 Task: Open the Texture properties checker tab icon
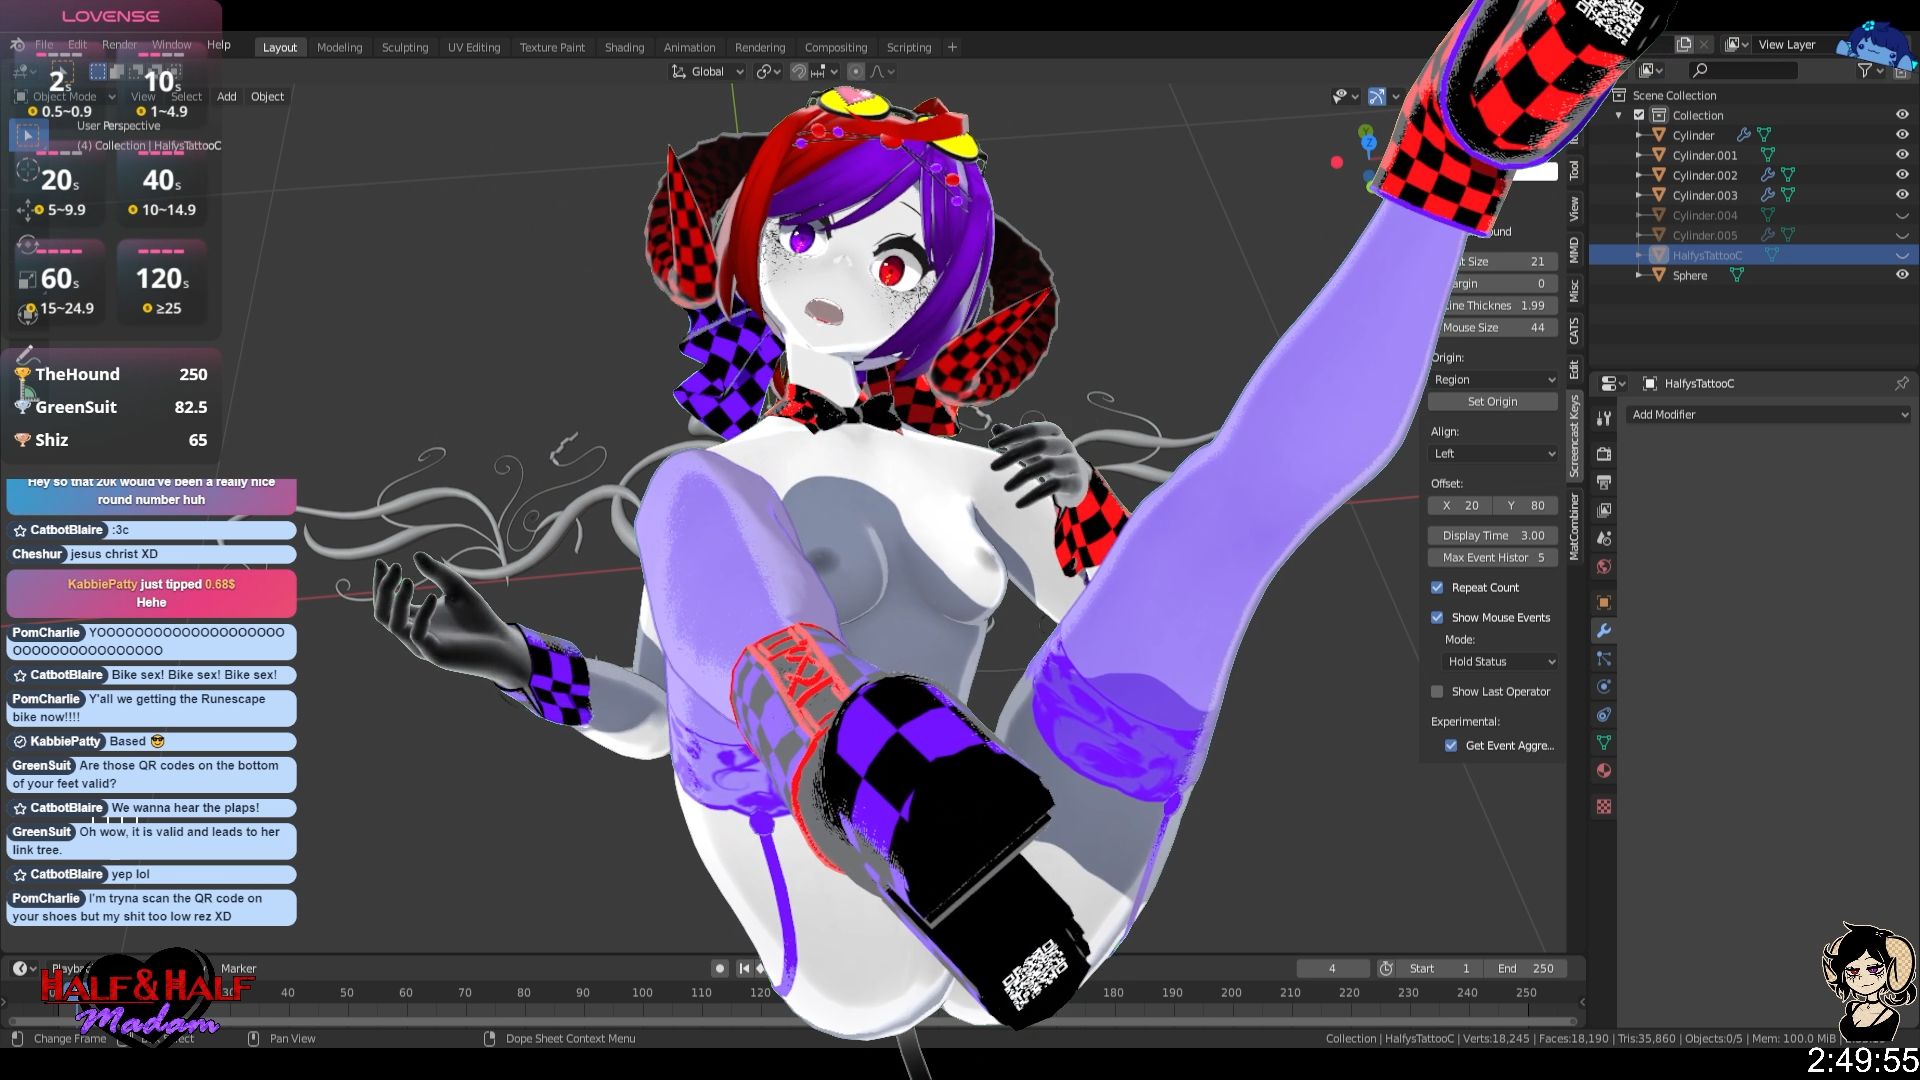1604,806
